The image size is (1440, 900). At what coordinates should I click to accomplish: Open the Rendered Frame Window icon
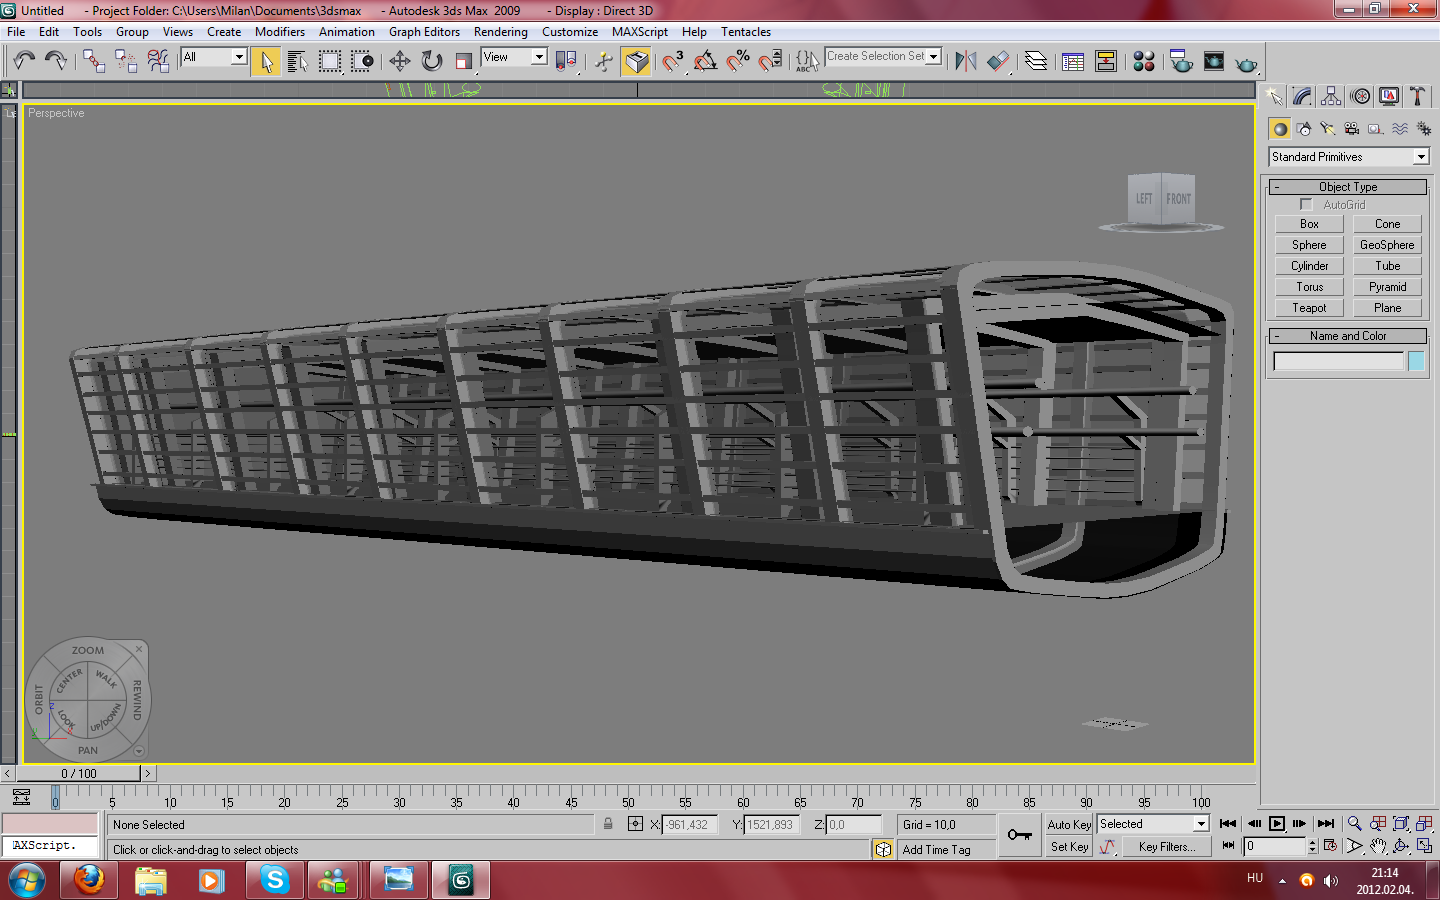1214,61
